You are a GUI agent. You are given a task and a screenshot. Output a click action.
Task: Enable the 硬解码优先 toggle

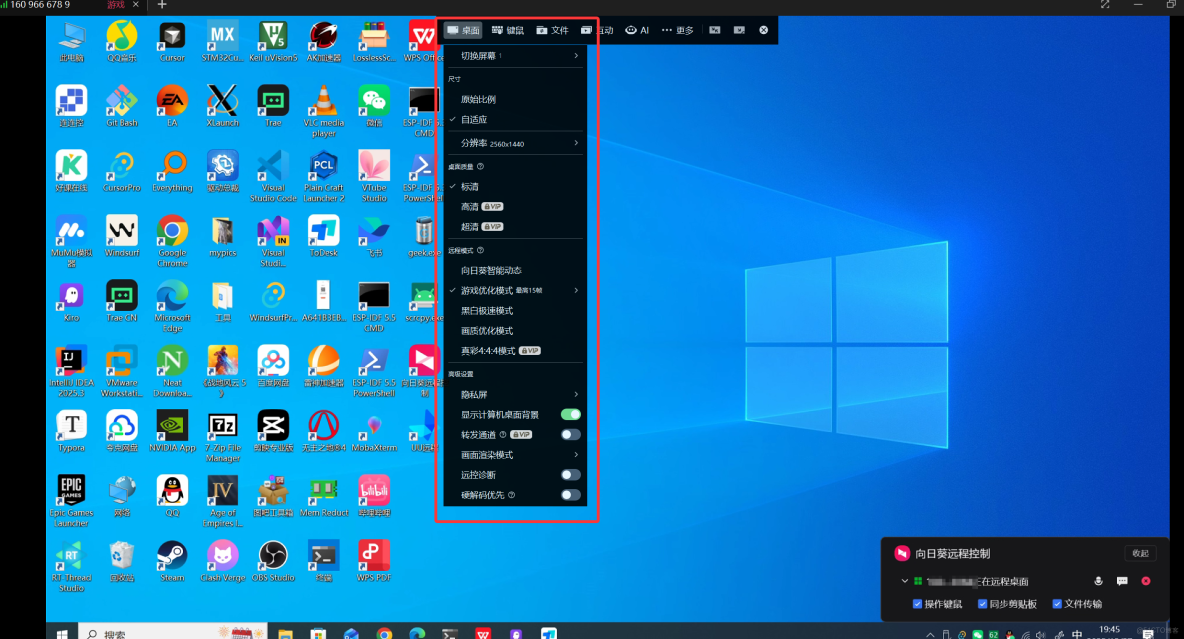(x=572, y=494)
